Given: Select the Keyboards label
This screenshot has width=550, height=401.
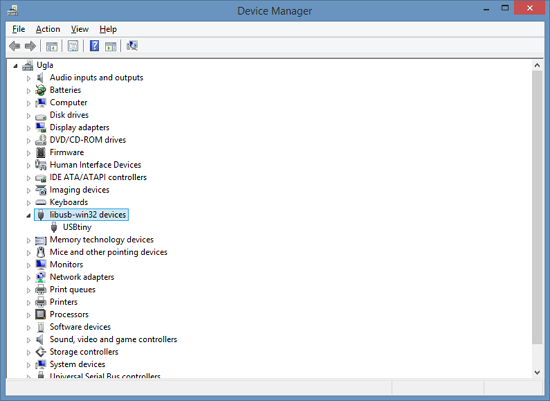Looking at the screenshot, I should click(x=69, y=202).
